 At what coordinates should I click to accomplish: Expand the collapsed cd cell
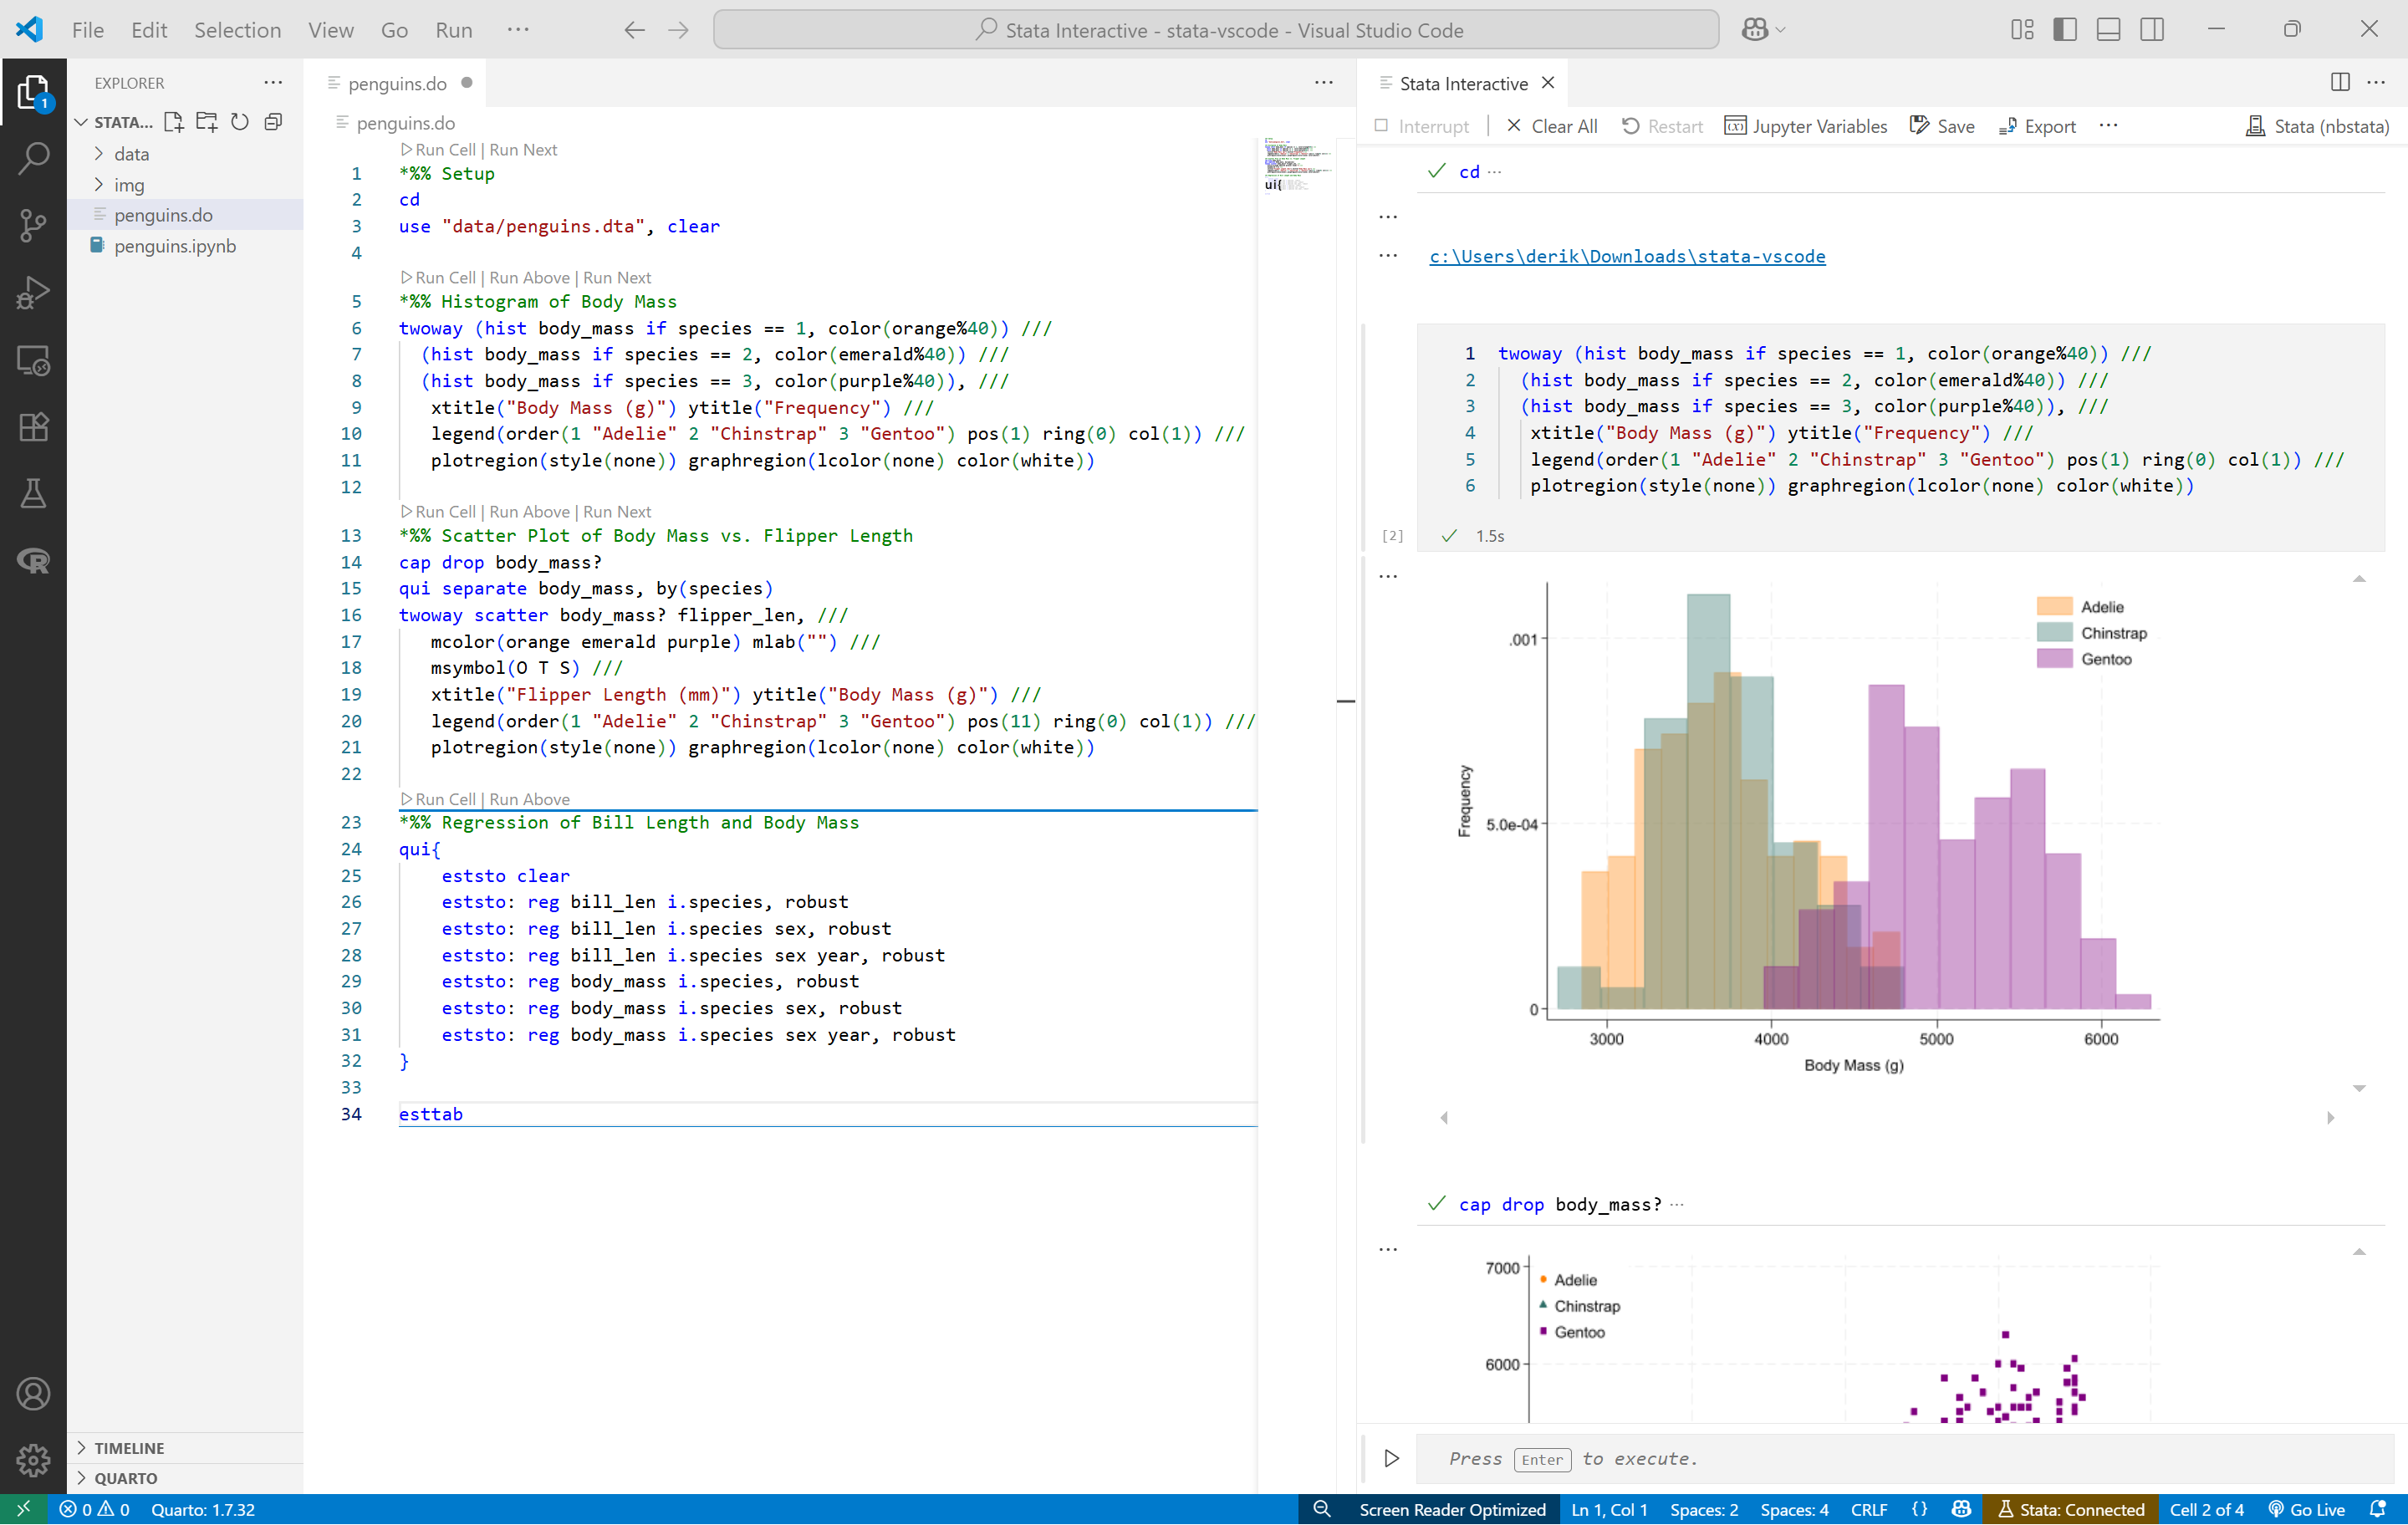tap(1494, 171)
